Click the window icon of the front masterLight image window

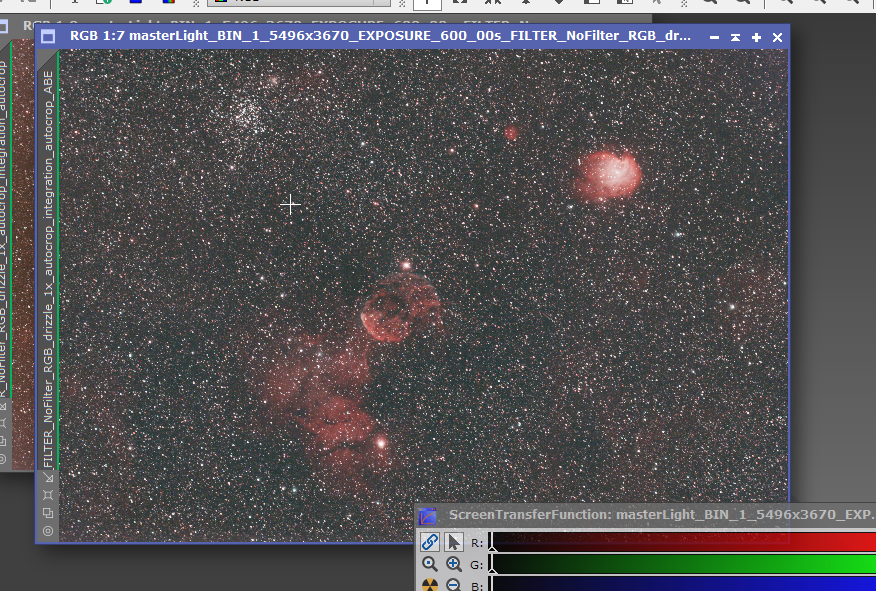pyautogui.click(x=48, y=37)
